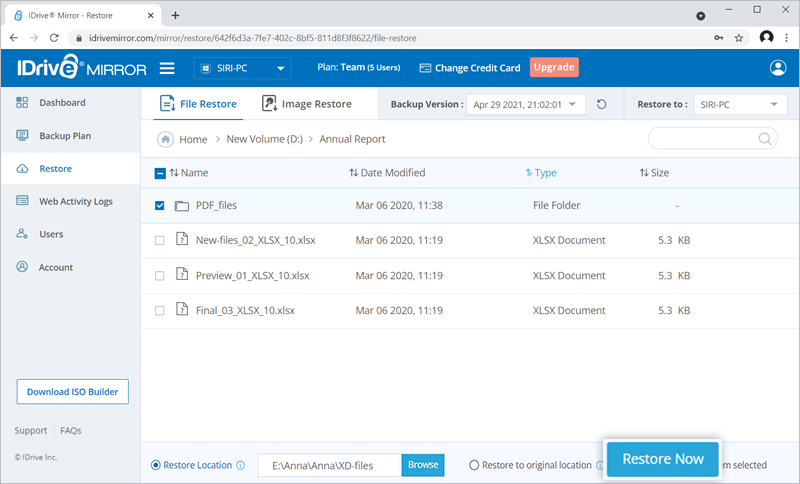This screenshot has width=800, height=484.
Task: Click the search magnifier icon
Action: pos(764,138)
